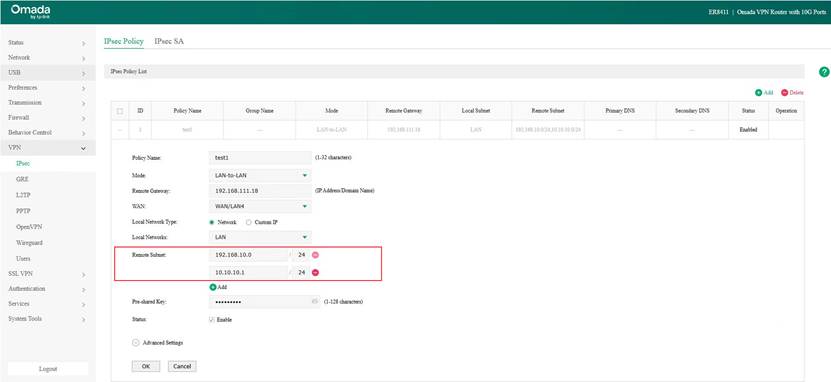Tick the select-all checkbox in table header
831x382 pixels.
click(120, 111)
